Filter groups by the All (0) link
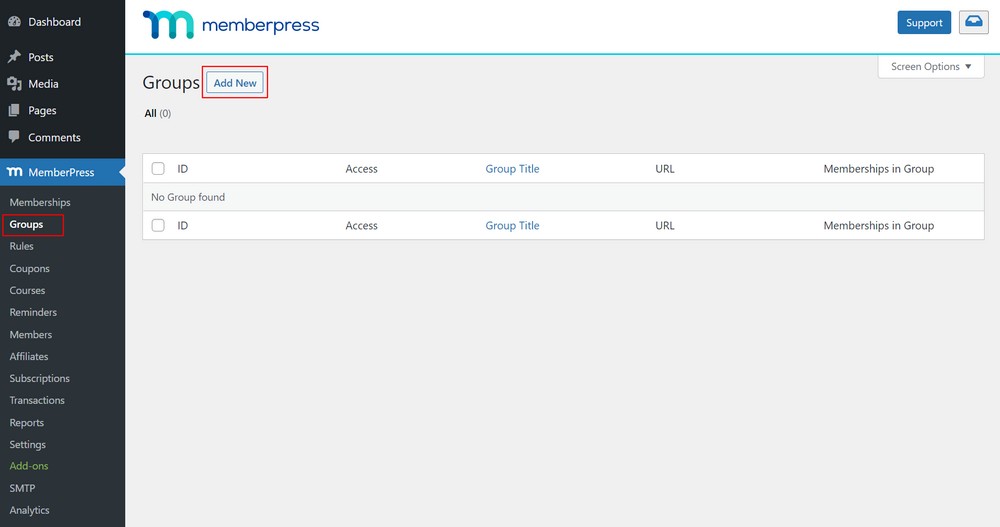The width and height of the screenshot is (1000, 527). click(158, 114)
